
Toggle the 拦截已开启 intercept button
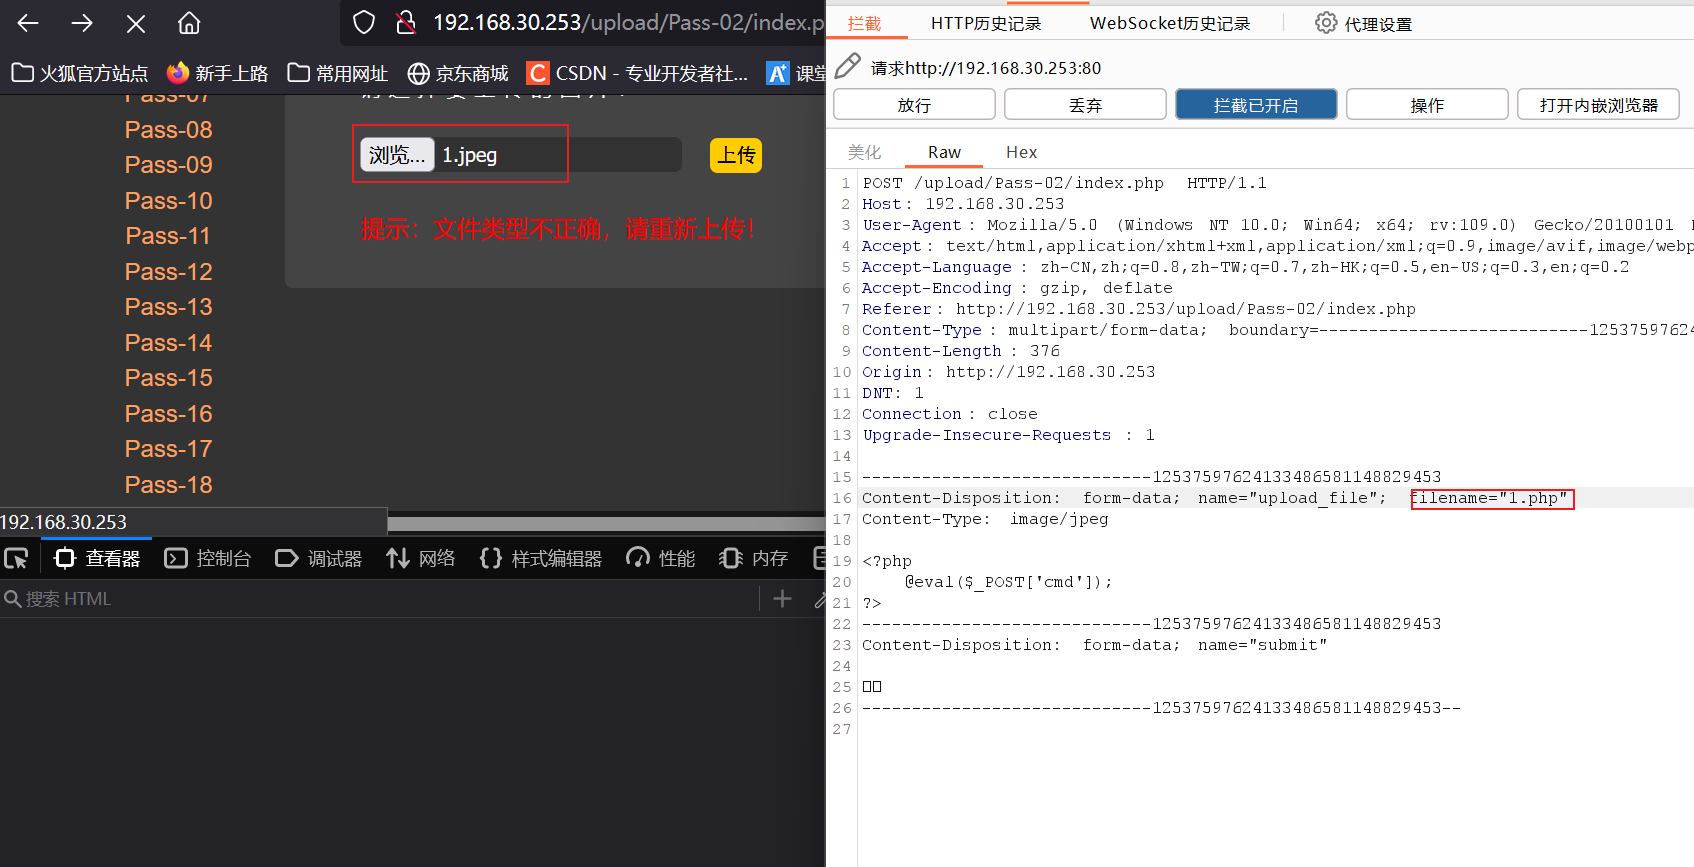tap(1256, 105)
